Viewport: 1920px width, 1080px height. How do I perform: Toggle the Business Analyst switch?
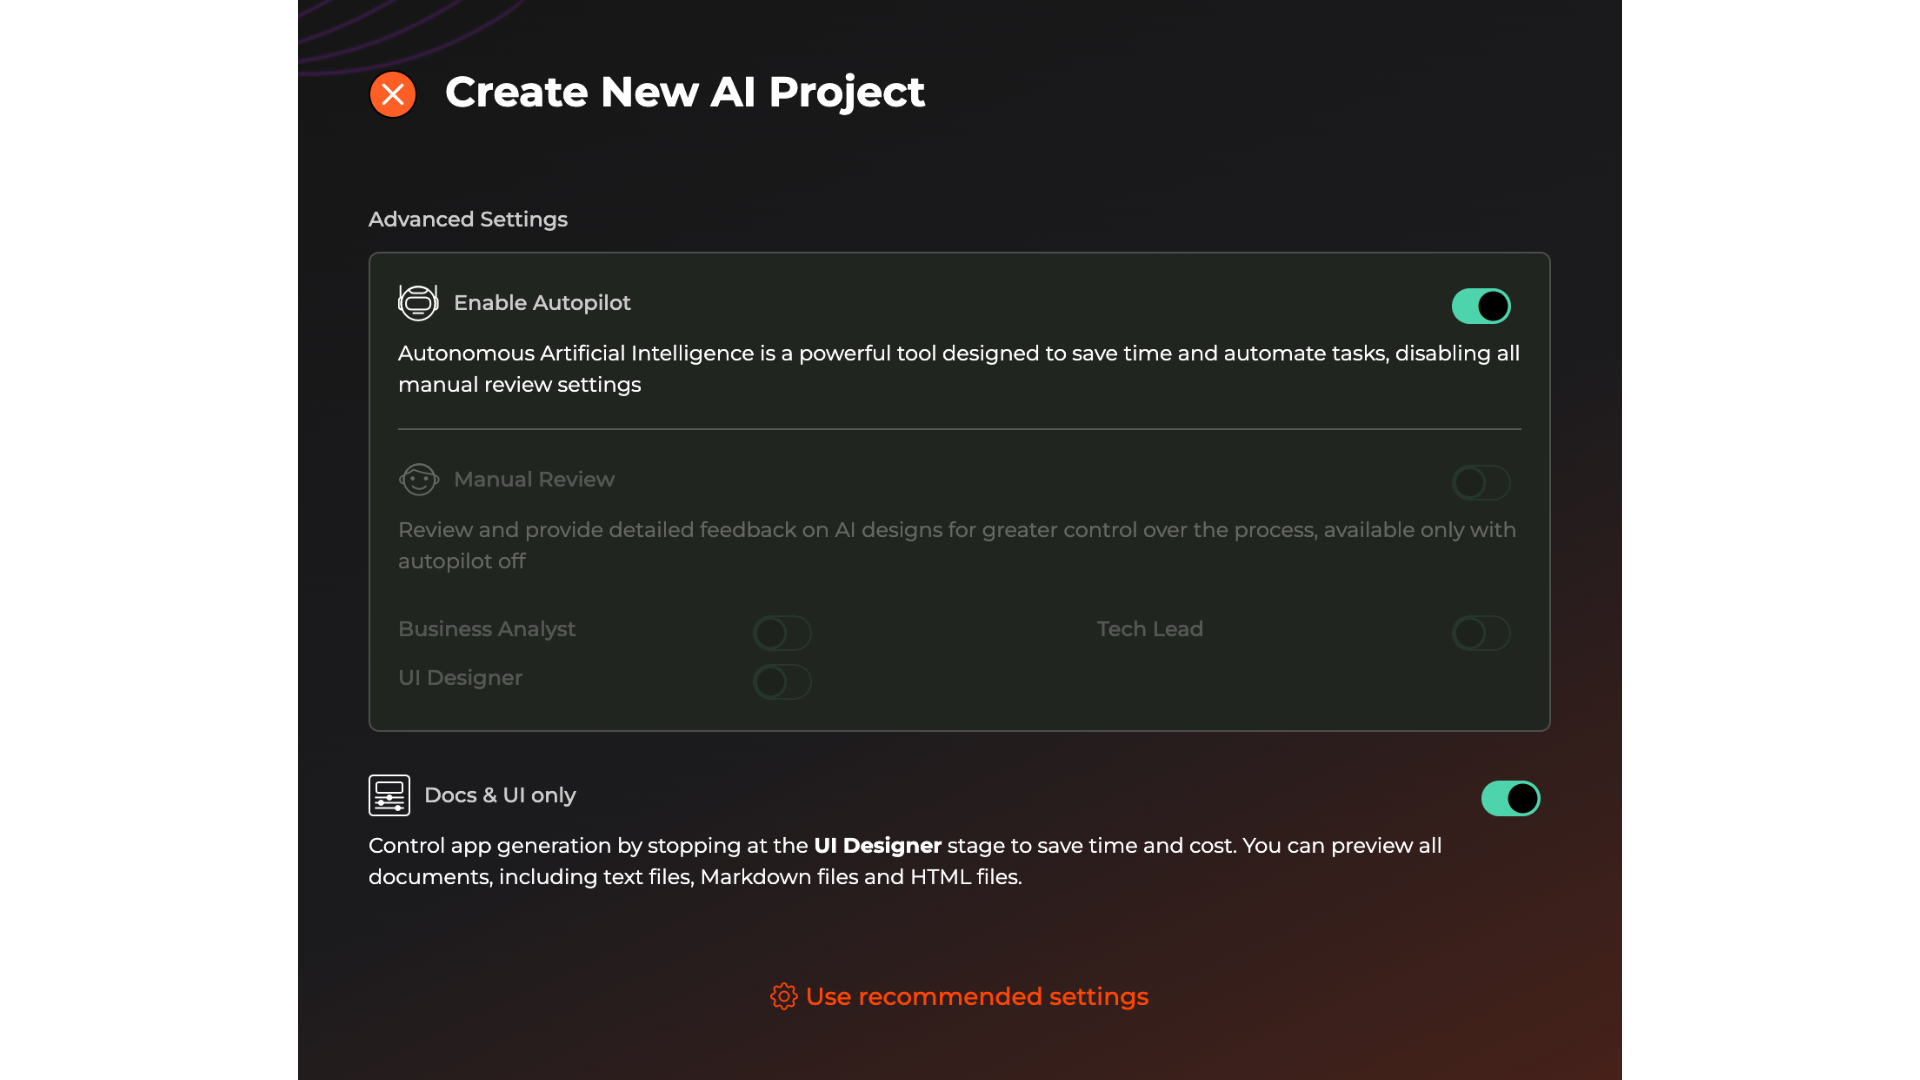click(782, 633)
